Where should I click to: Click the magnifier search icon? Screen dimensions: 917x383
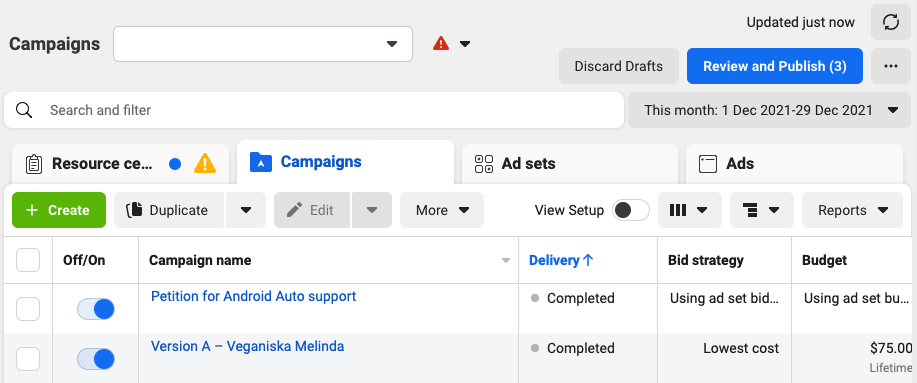point(24,110)
